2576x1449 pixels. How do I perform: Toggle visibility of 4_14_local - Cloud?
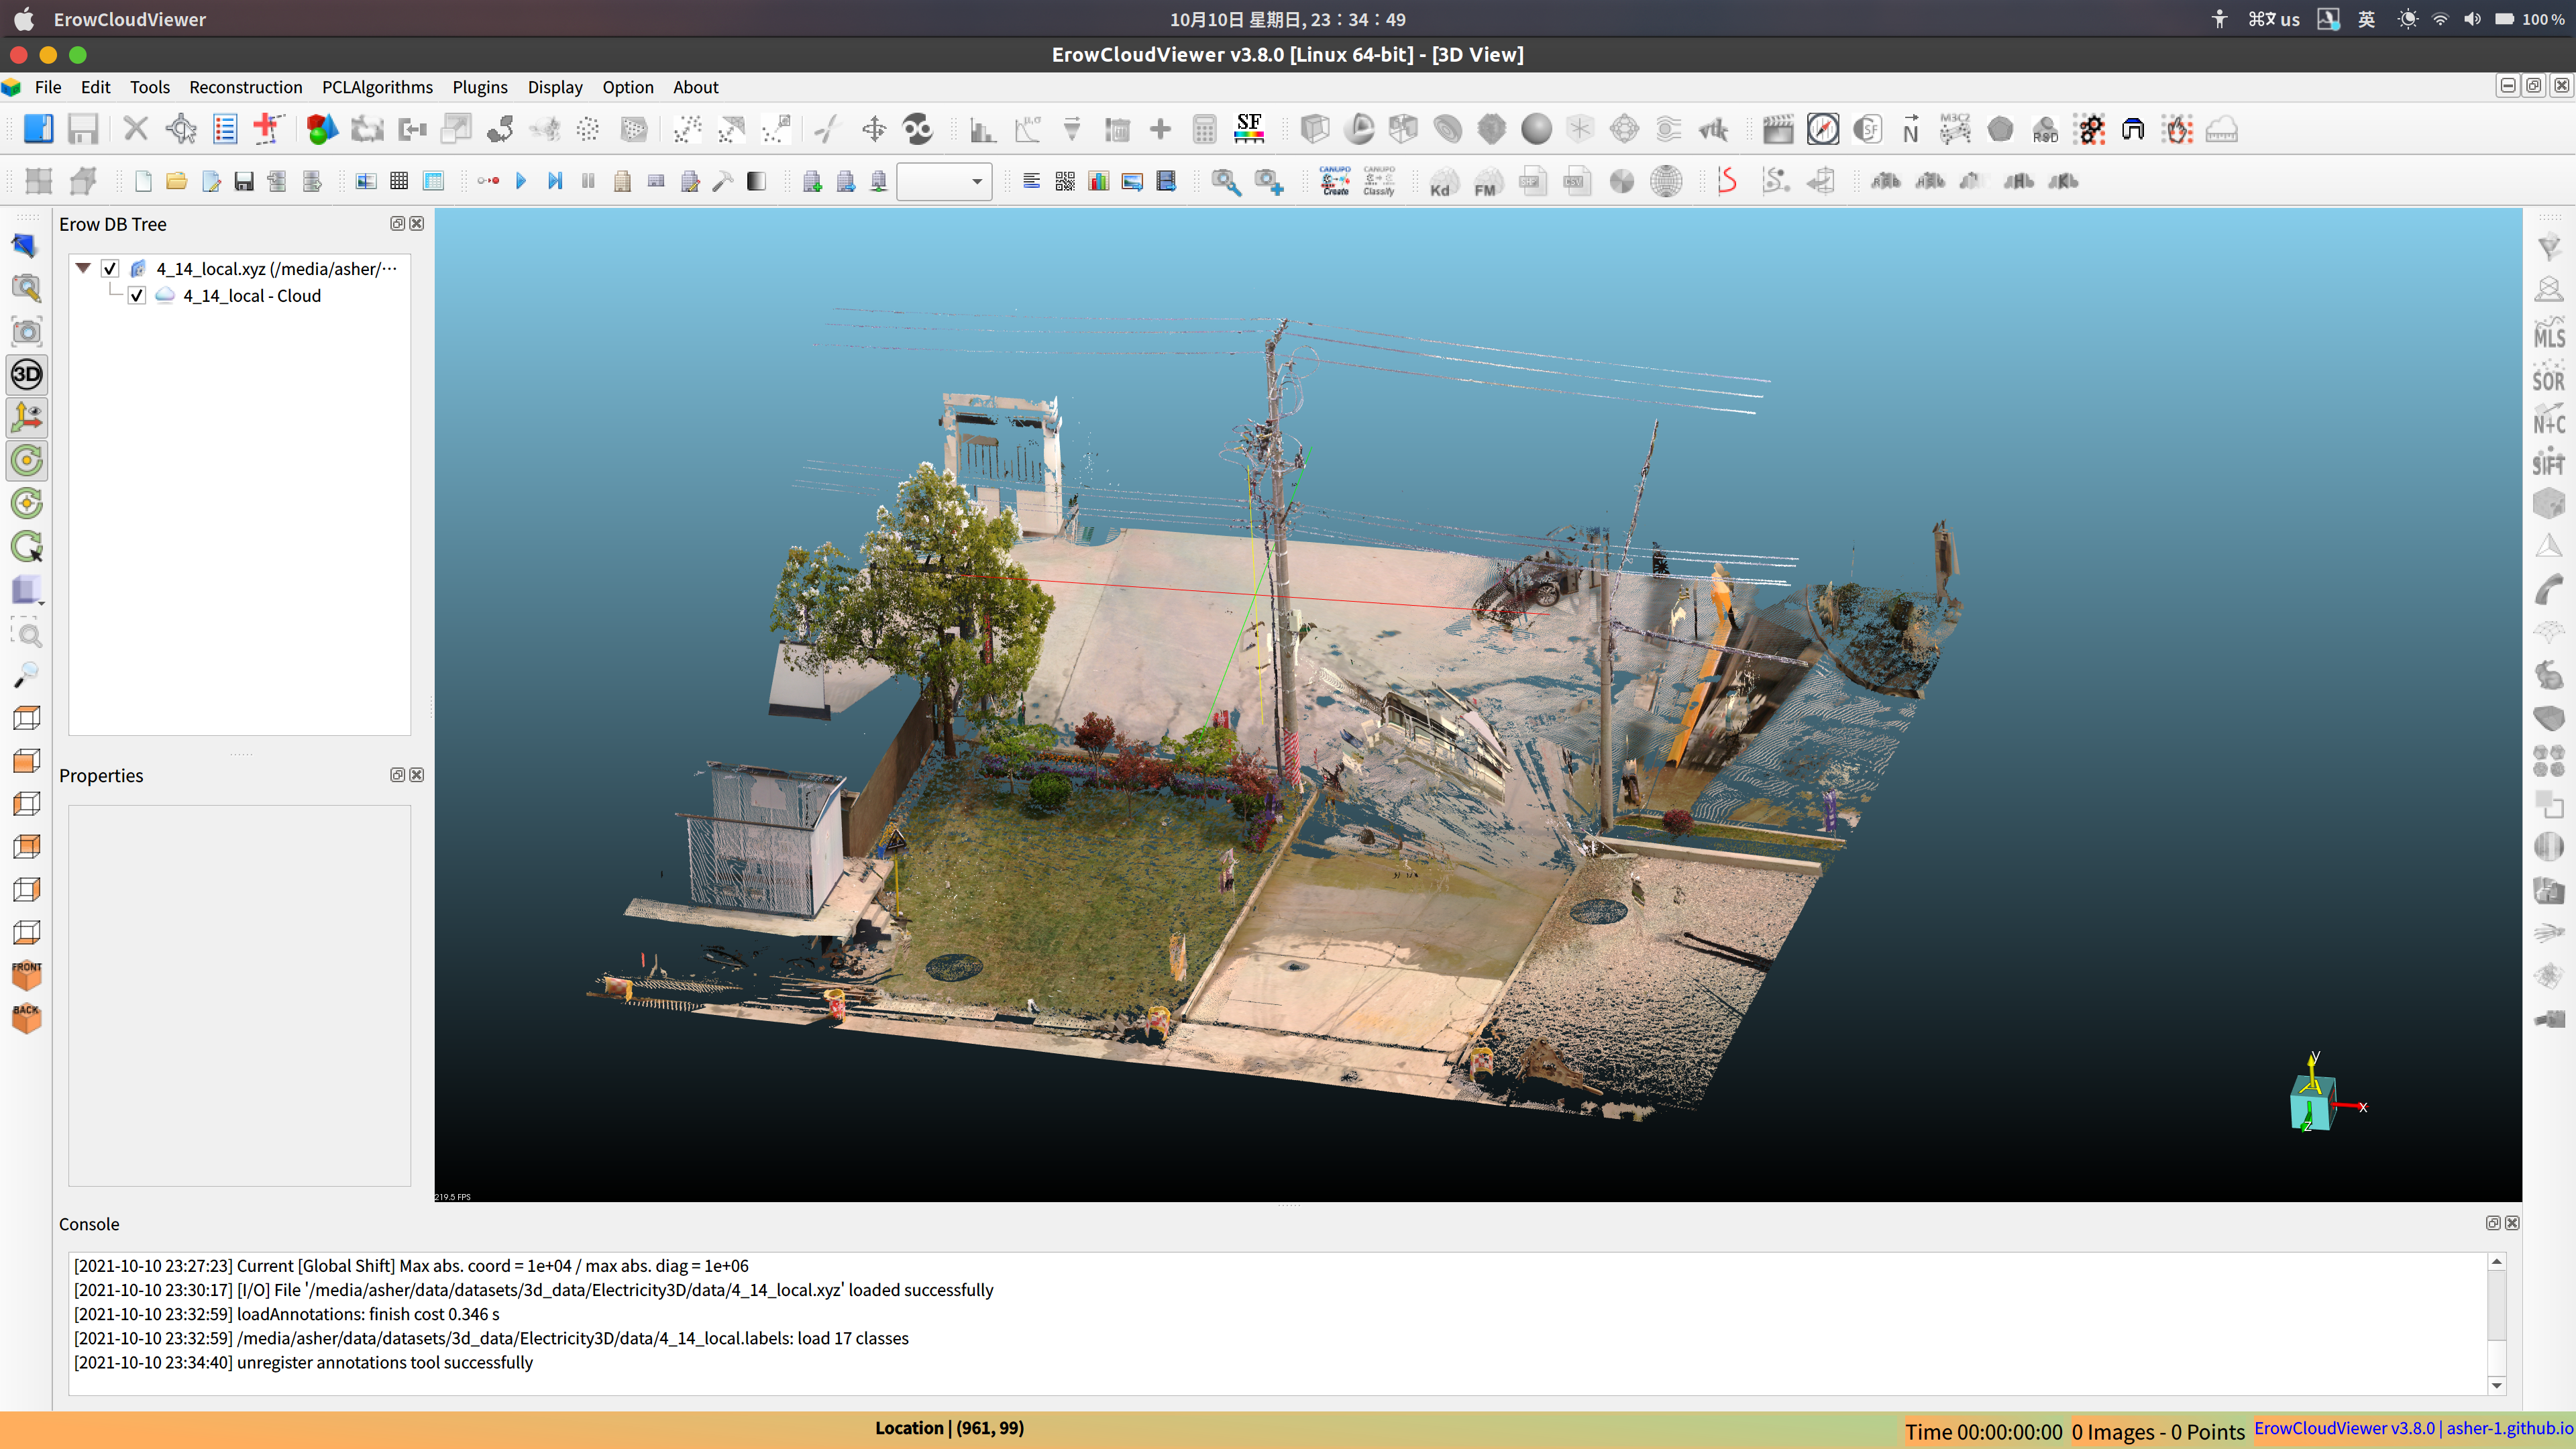(137, 296)
